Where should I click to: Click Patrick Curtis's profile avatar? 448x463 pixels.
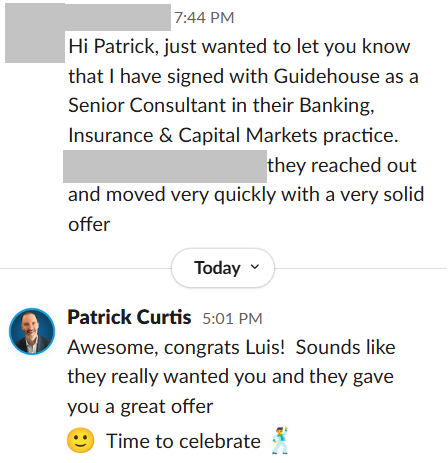click(x=32, y=331)
